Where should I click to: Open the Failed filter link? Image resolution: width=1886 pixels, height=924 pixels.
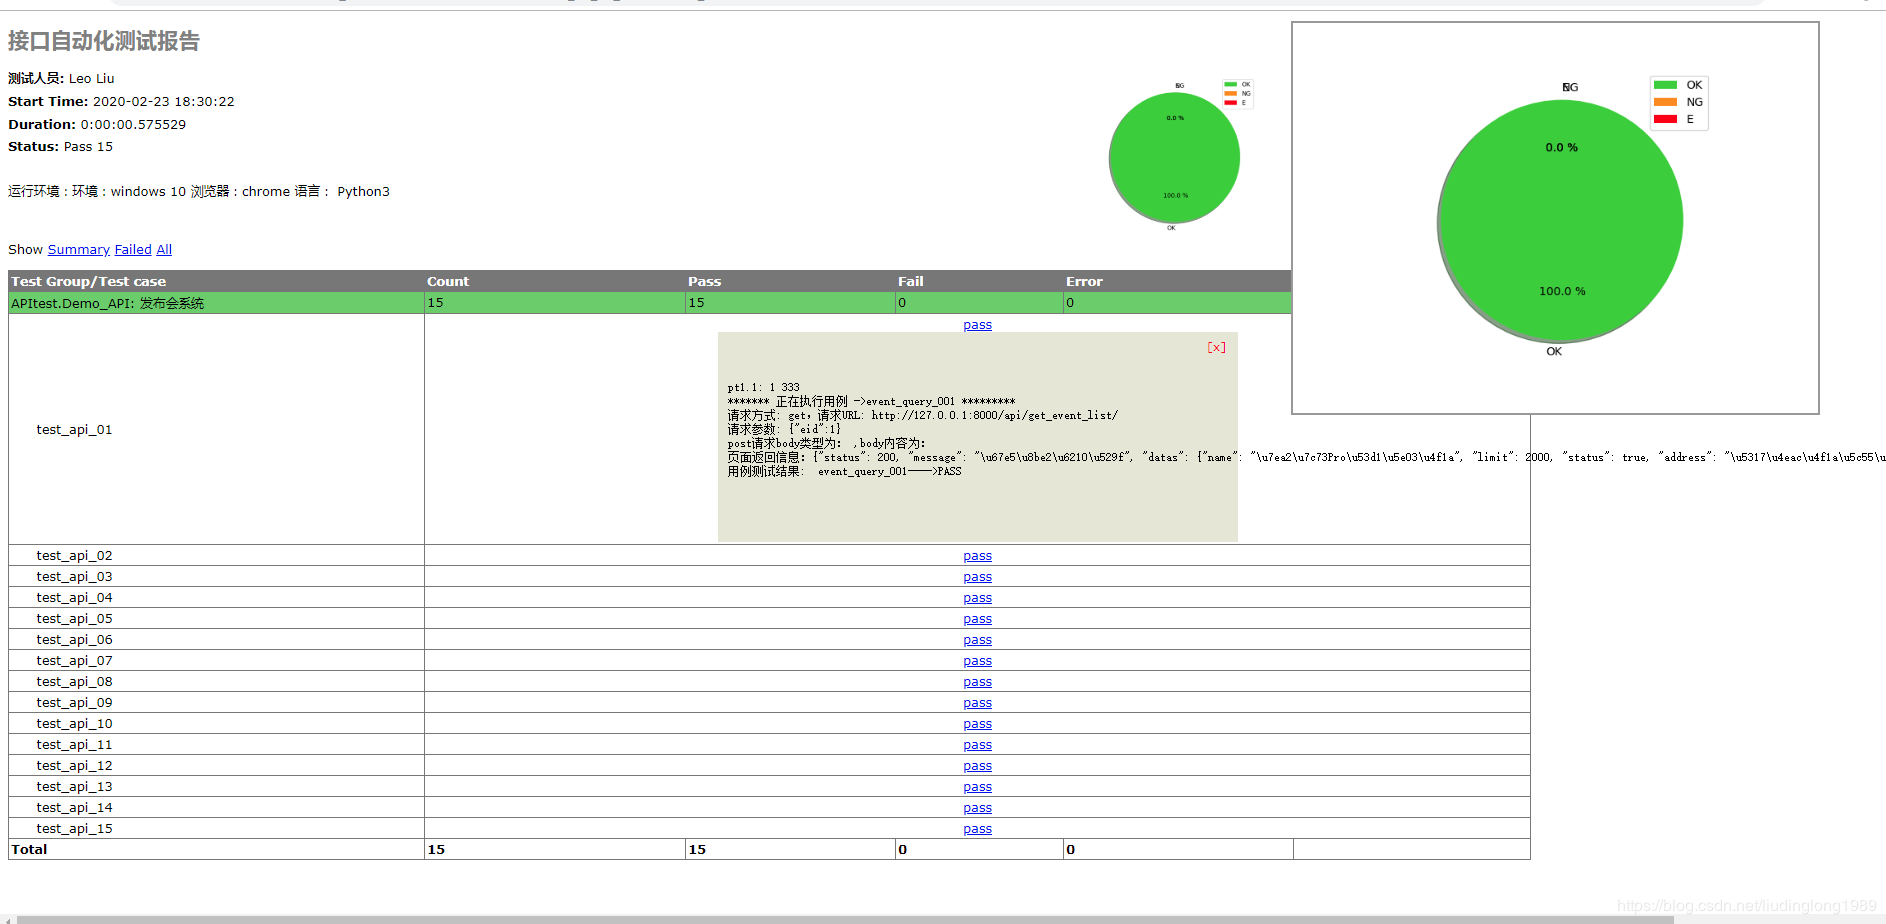[133, 249]
